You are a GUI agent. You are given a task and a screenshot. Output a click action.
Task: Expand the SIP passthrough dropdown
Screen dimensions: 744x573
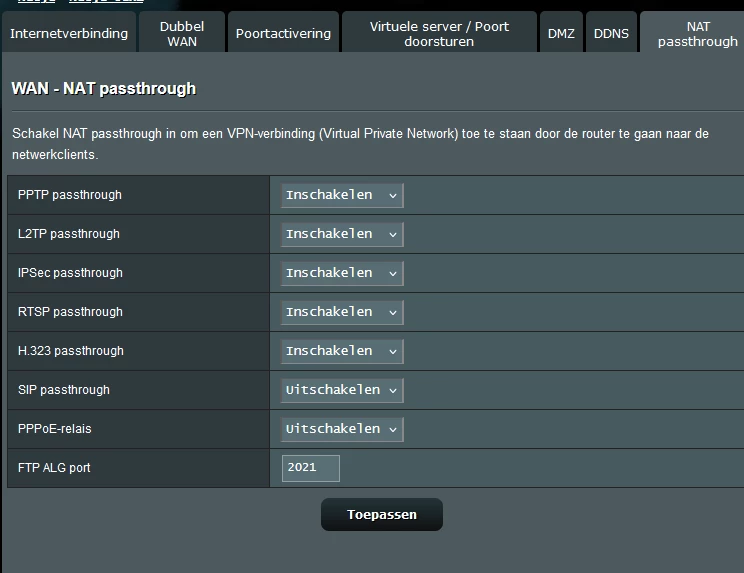pos(342,390)
